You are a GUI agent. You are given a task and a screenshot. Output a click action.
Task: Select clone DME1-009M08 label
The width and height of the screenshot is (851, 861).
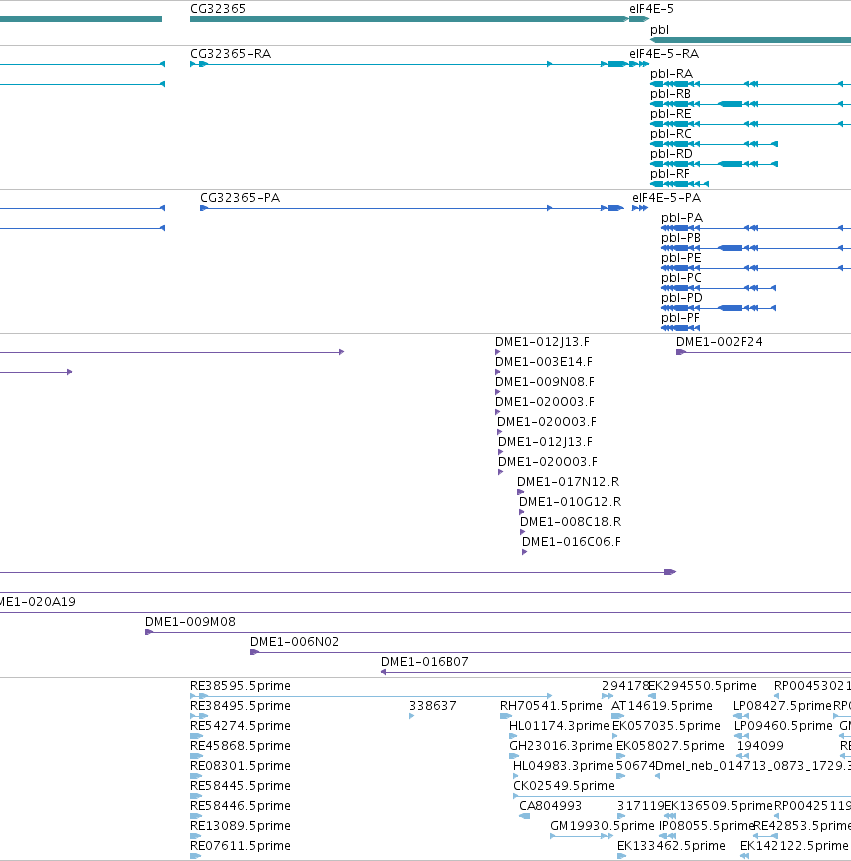click(190, 622)
